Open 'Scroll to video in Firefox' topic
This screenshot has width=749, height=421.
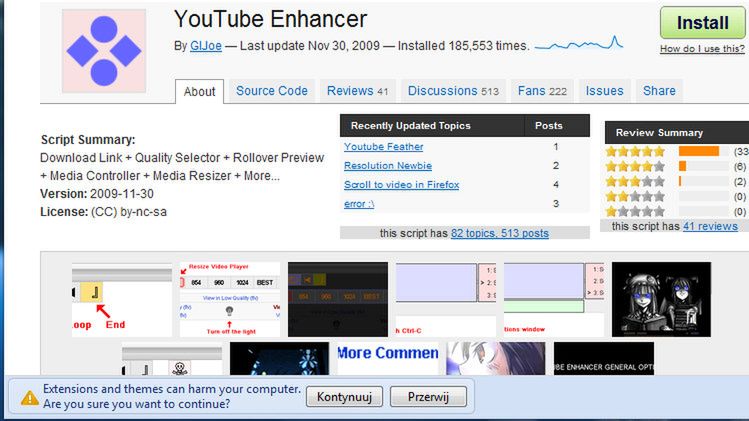[x=402, y=185]
